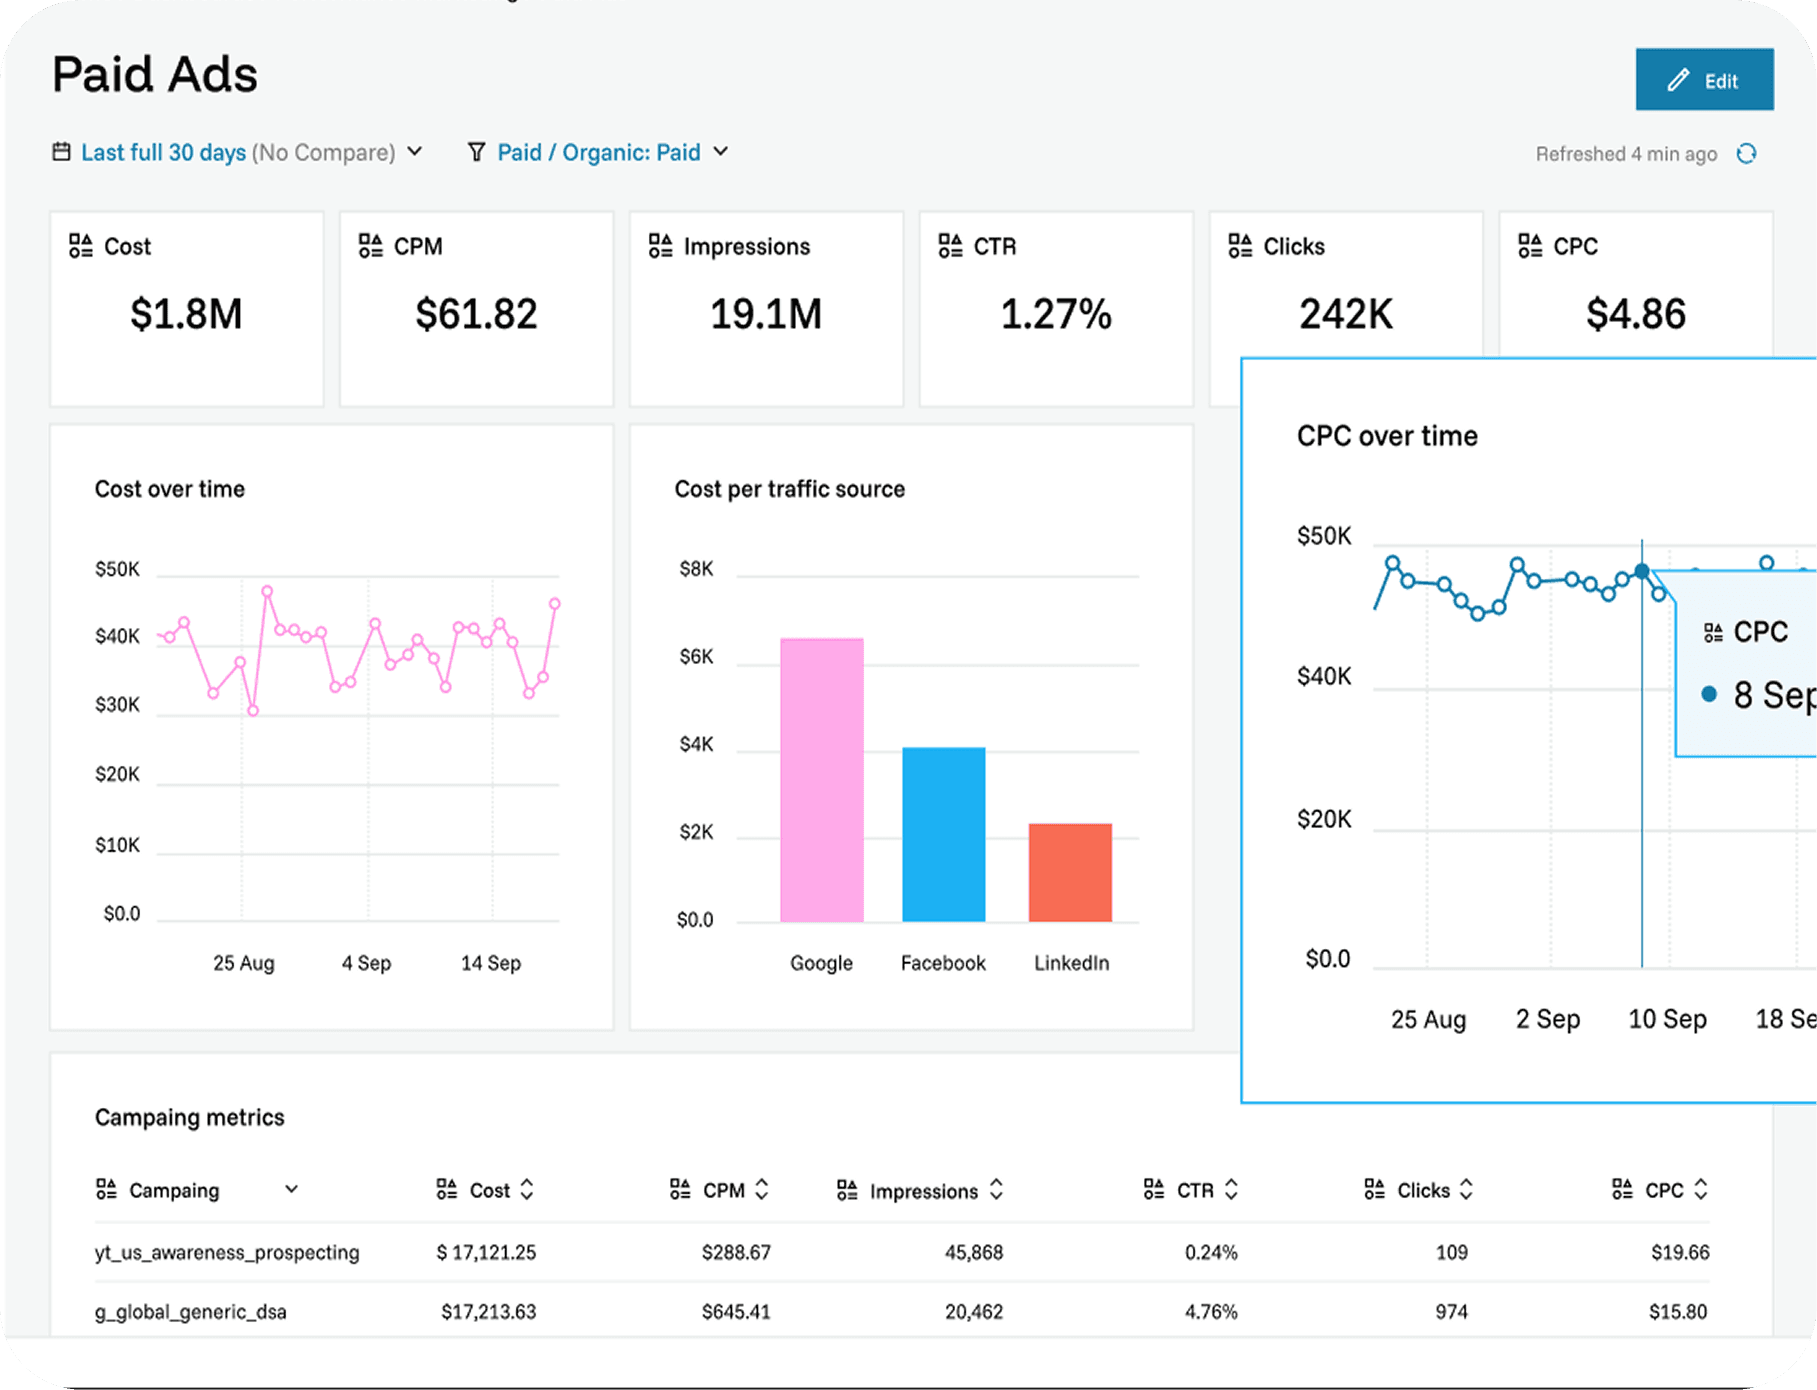
Task: Click the pink Google bar in chart
Action: [x=822, y=780]
